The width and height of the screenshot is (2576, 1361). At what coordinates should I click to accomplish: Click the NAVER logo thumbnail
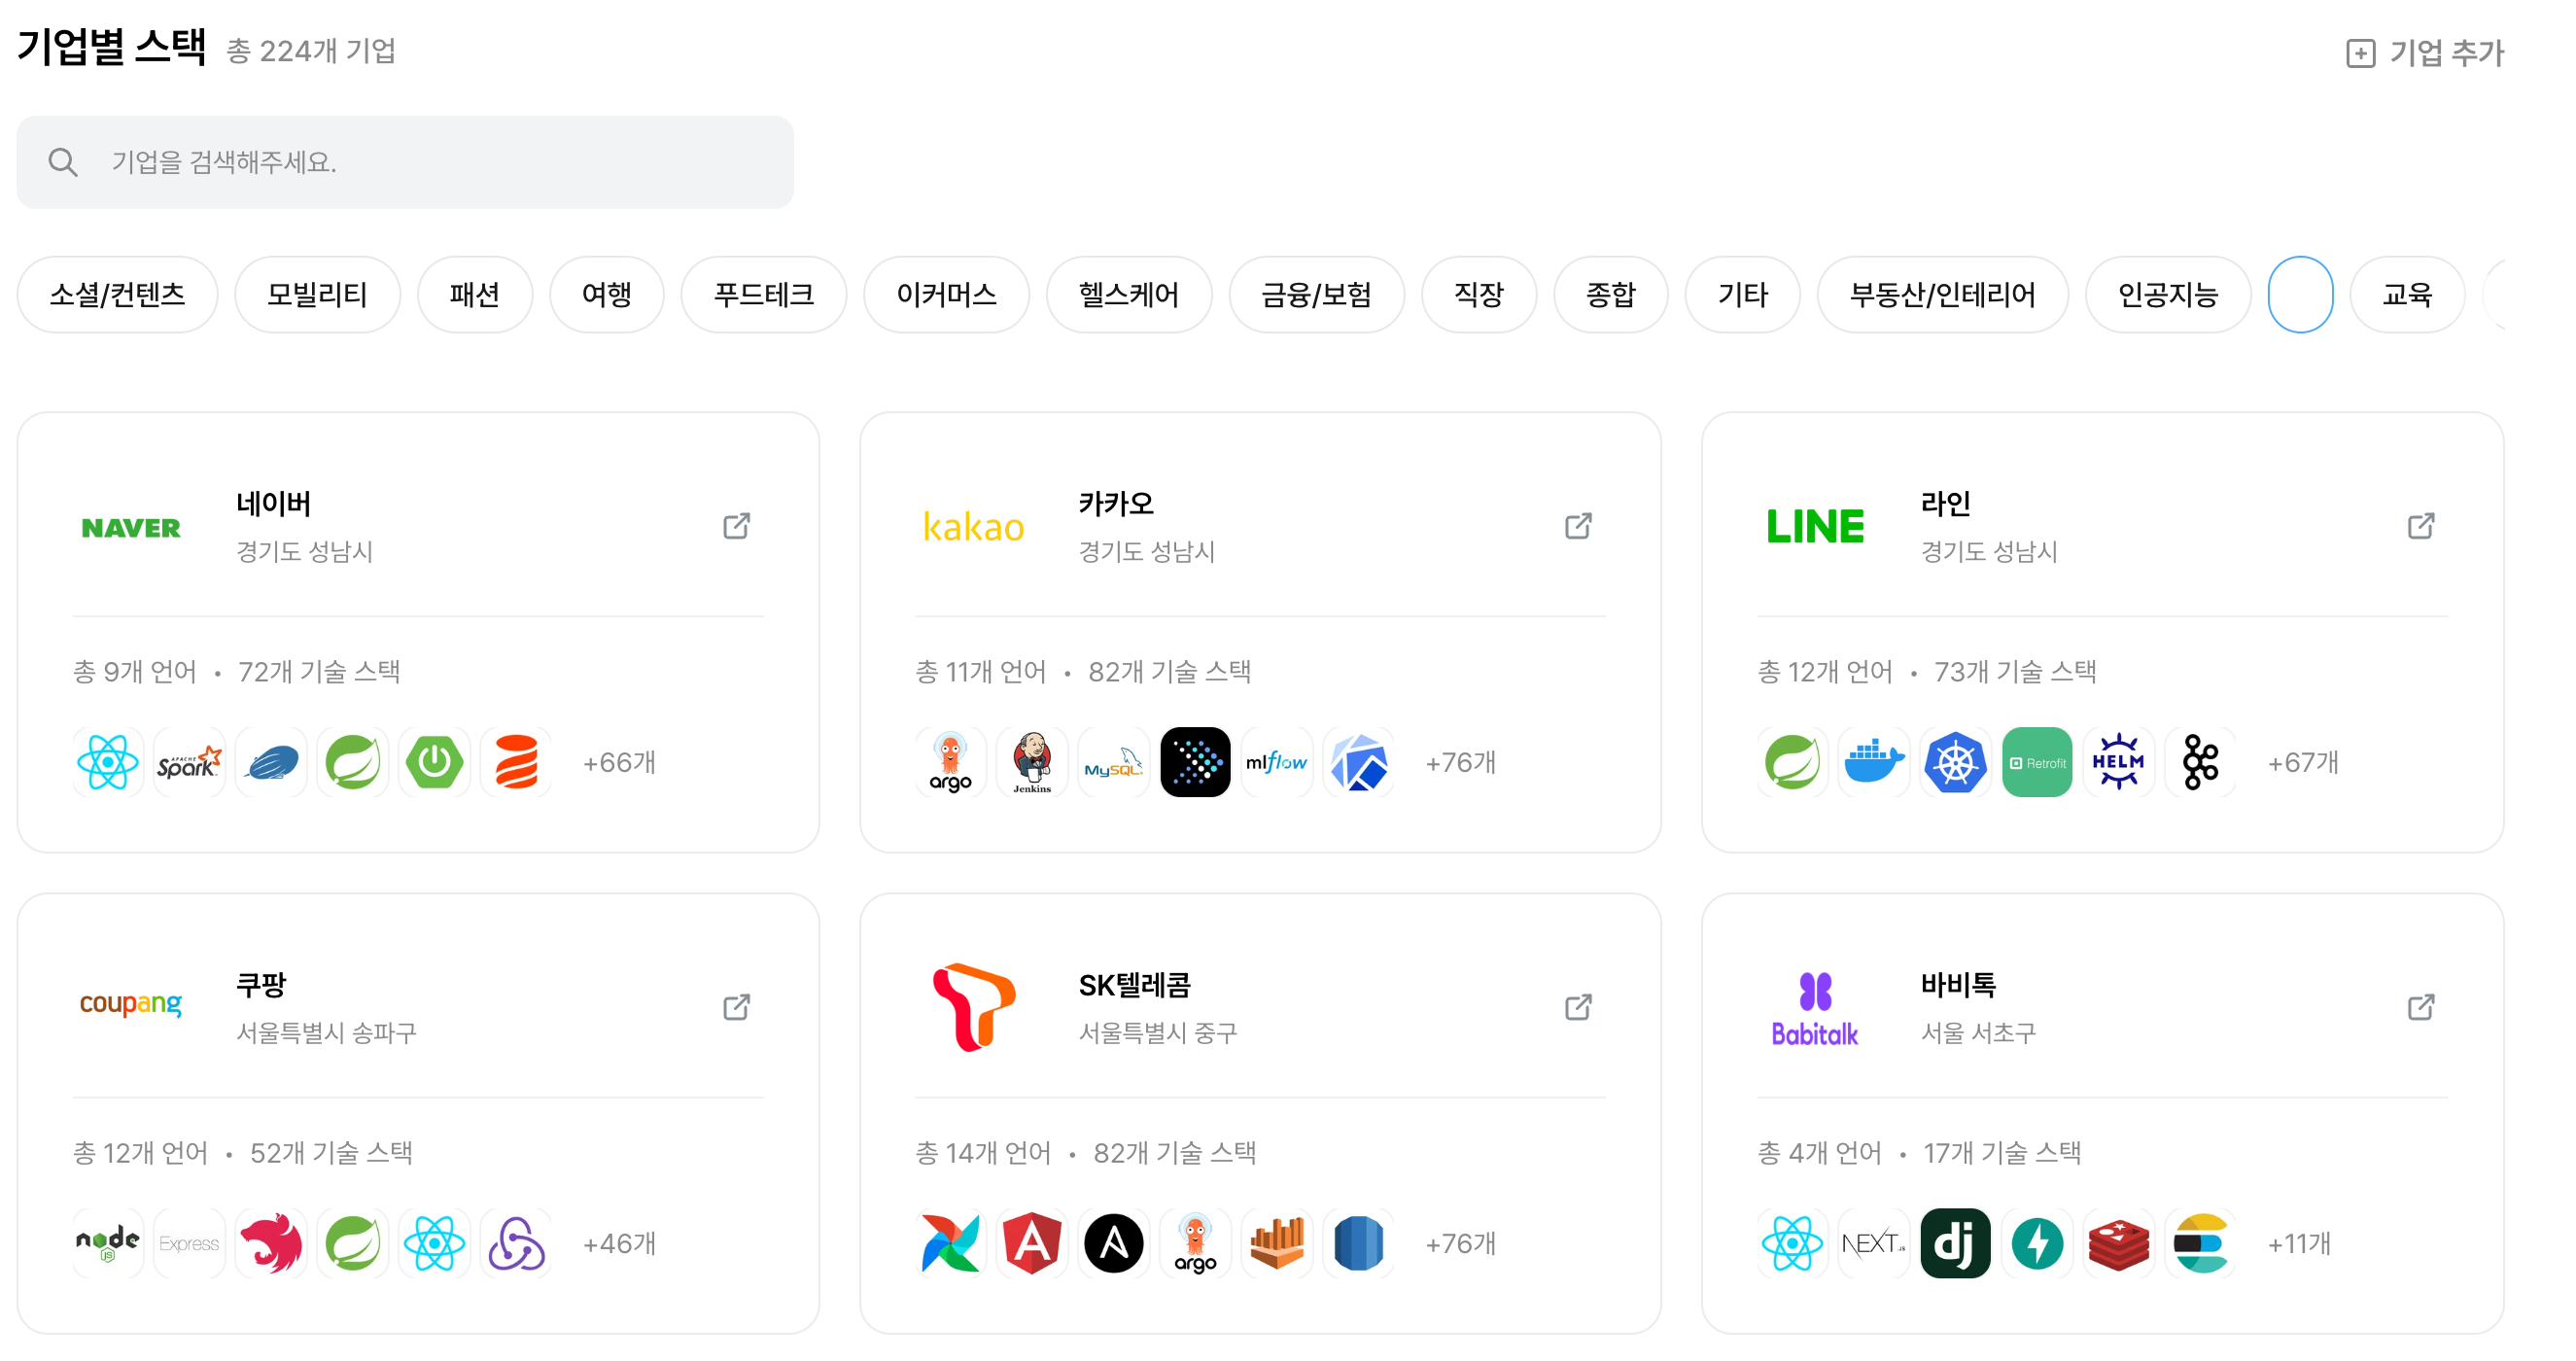point(131,527)
